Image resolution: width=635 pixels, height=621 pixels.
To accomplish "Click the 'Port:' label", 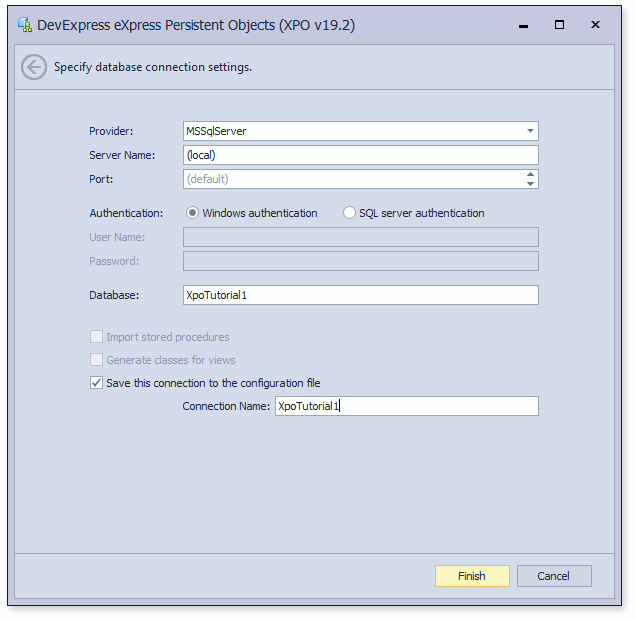I will (x=101, y=179).
